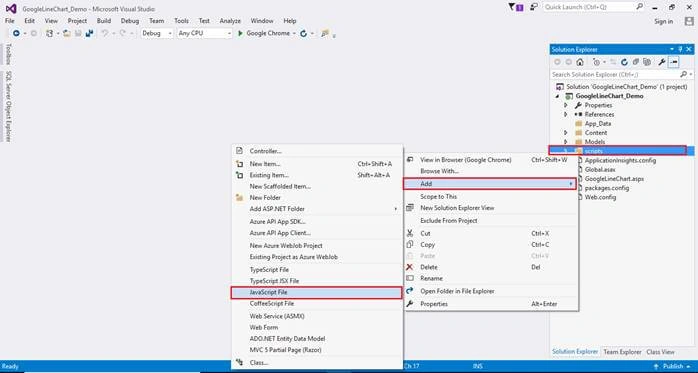
Task: Toggle the Preview Selected Items button
Action: (674, 62)
